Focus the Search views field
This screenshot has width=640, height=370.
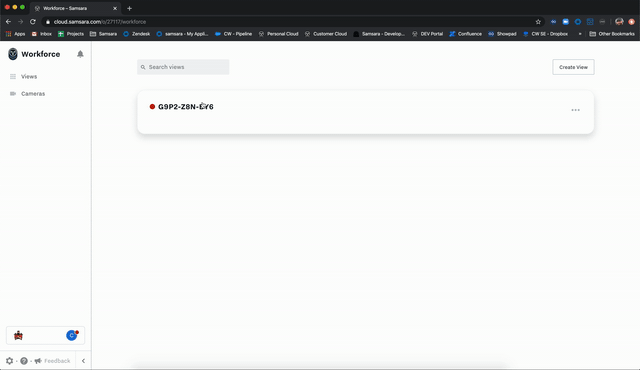(183, 67)
